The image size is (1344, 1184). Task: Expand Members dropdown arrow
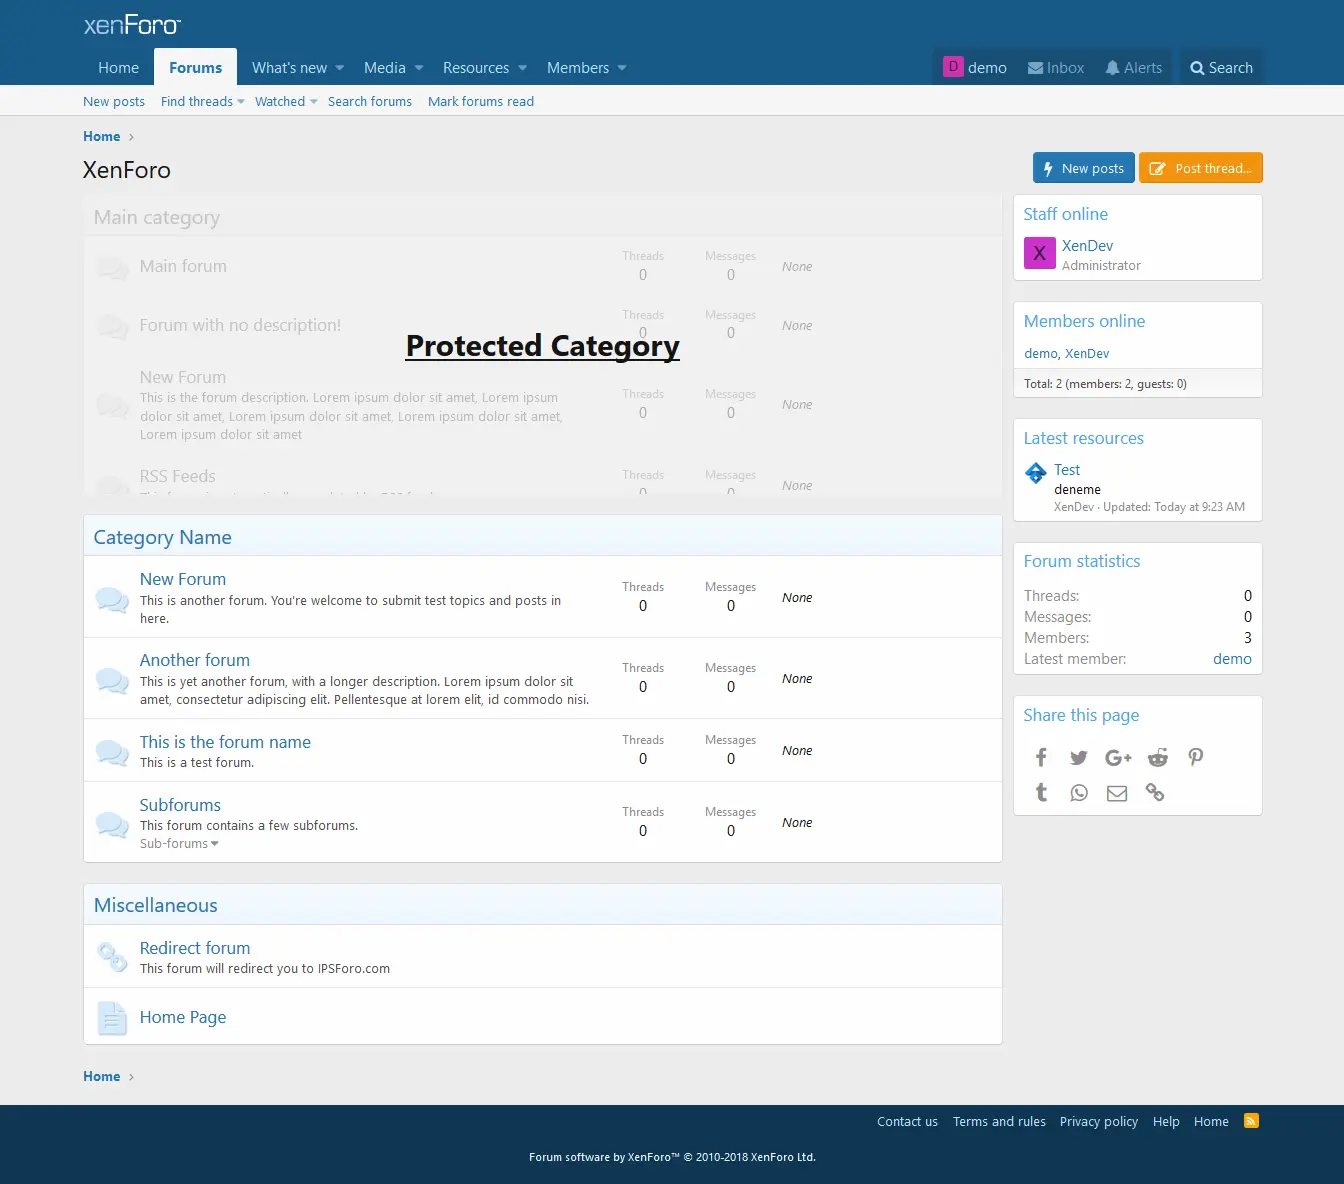pos(622,68)
